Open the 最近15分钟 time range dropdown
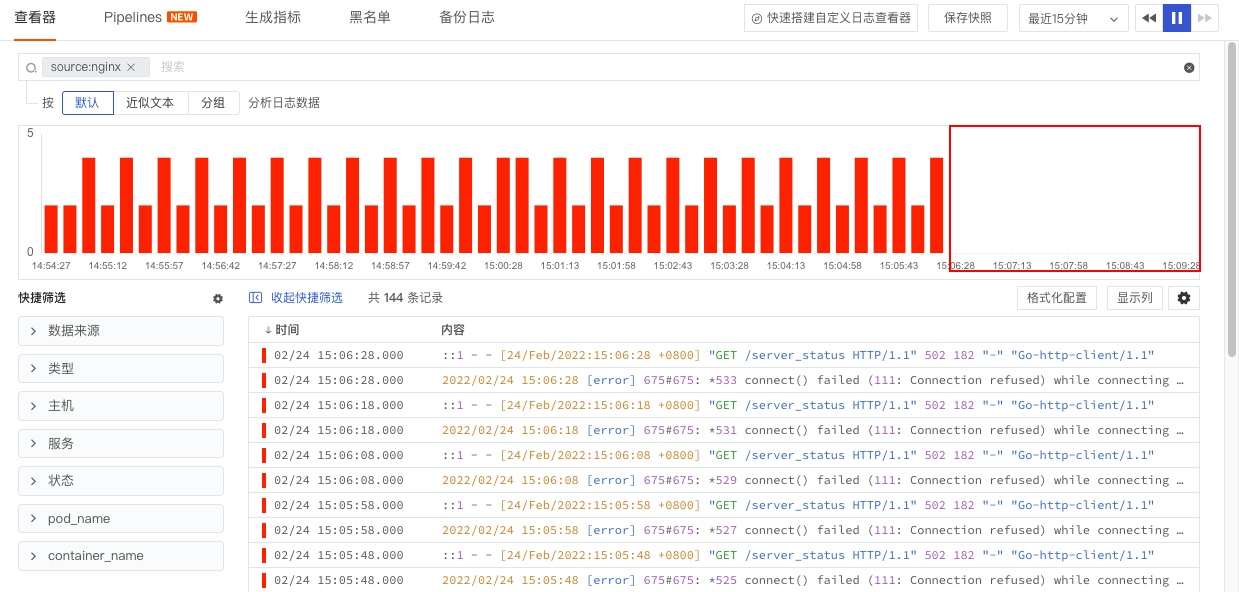 (1074, 18)
